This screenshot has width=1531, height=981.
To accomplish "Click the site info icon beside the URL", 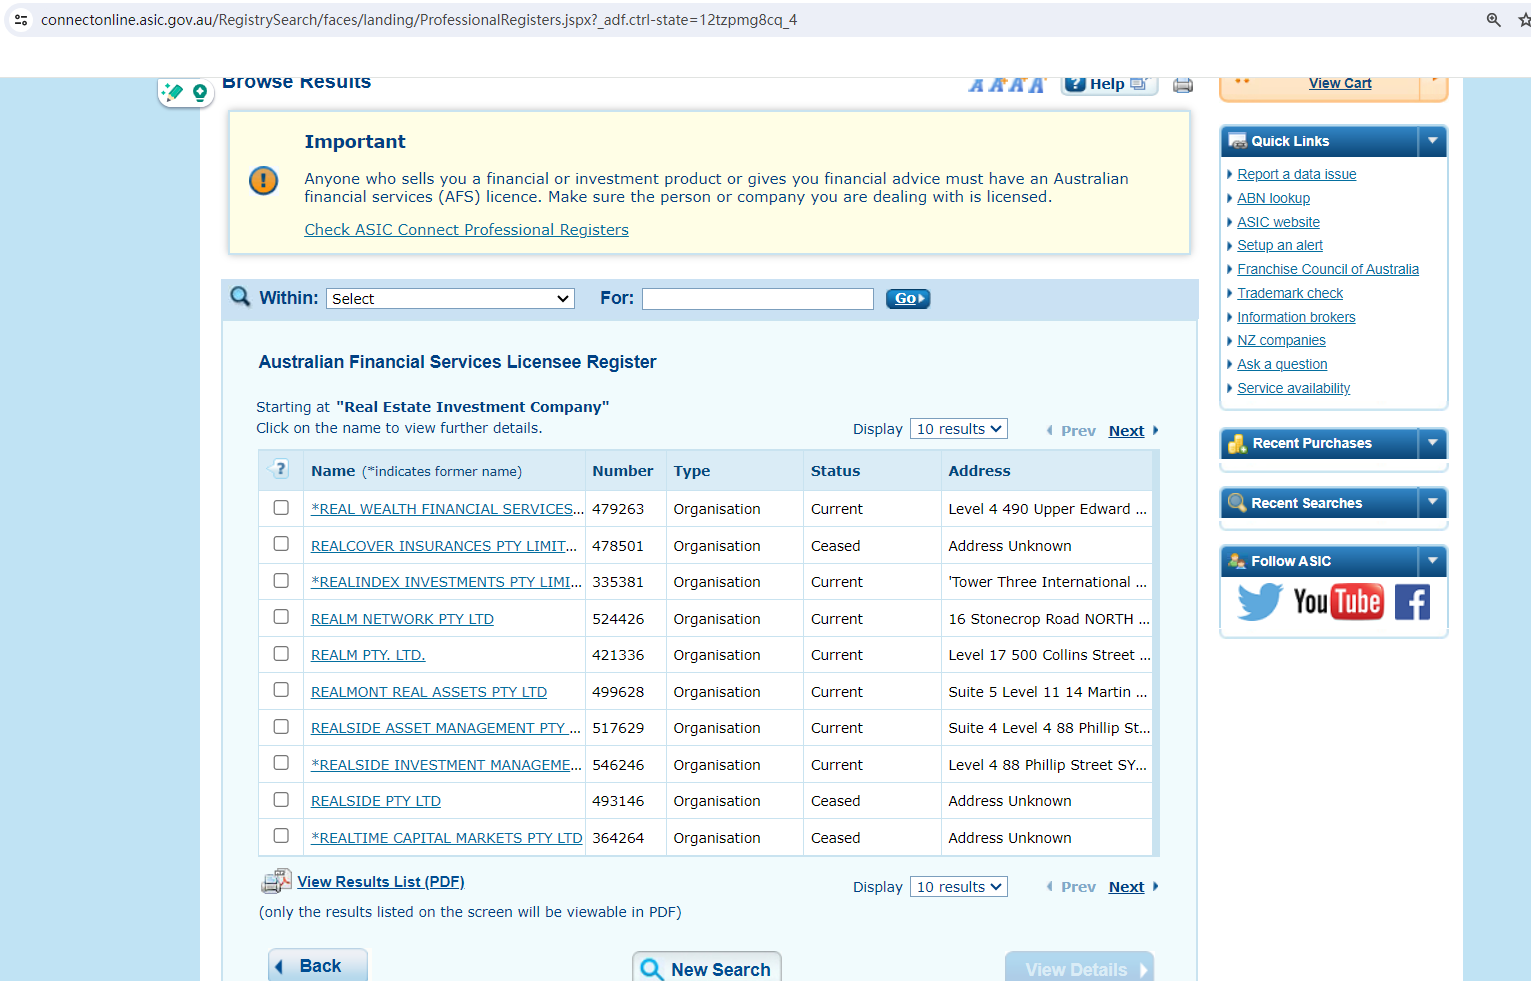I will [21, 20].
